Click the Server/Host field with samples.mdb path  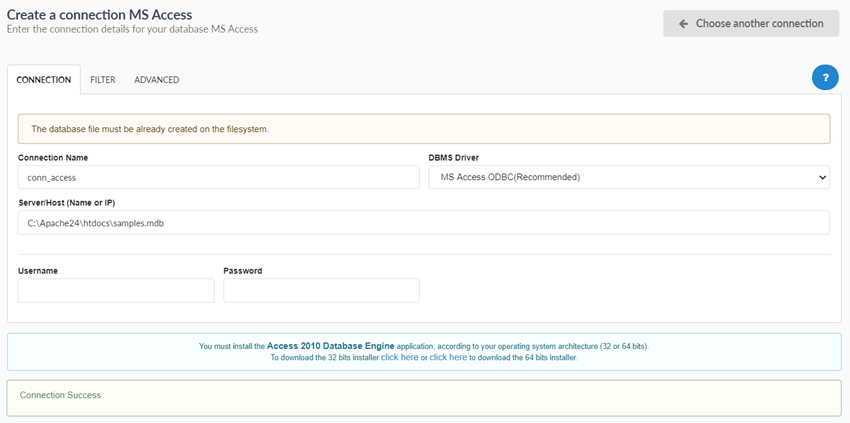pos(423,223)
